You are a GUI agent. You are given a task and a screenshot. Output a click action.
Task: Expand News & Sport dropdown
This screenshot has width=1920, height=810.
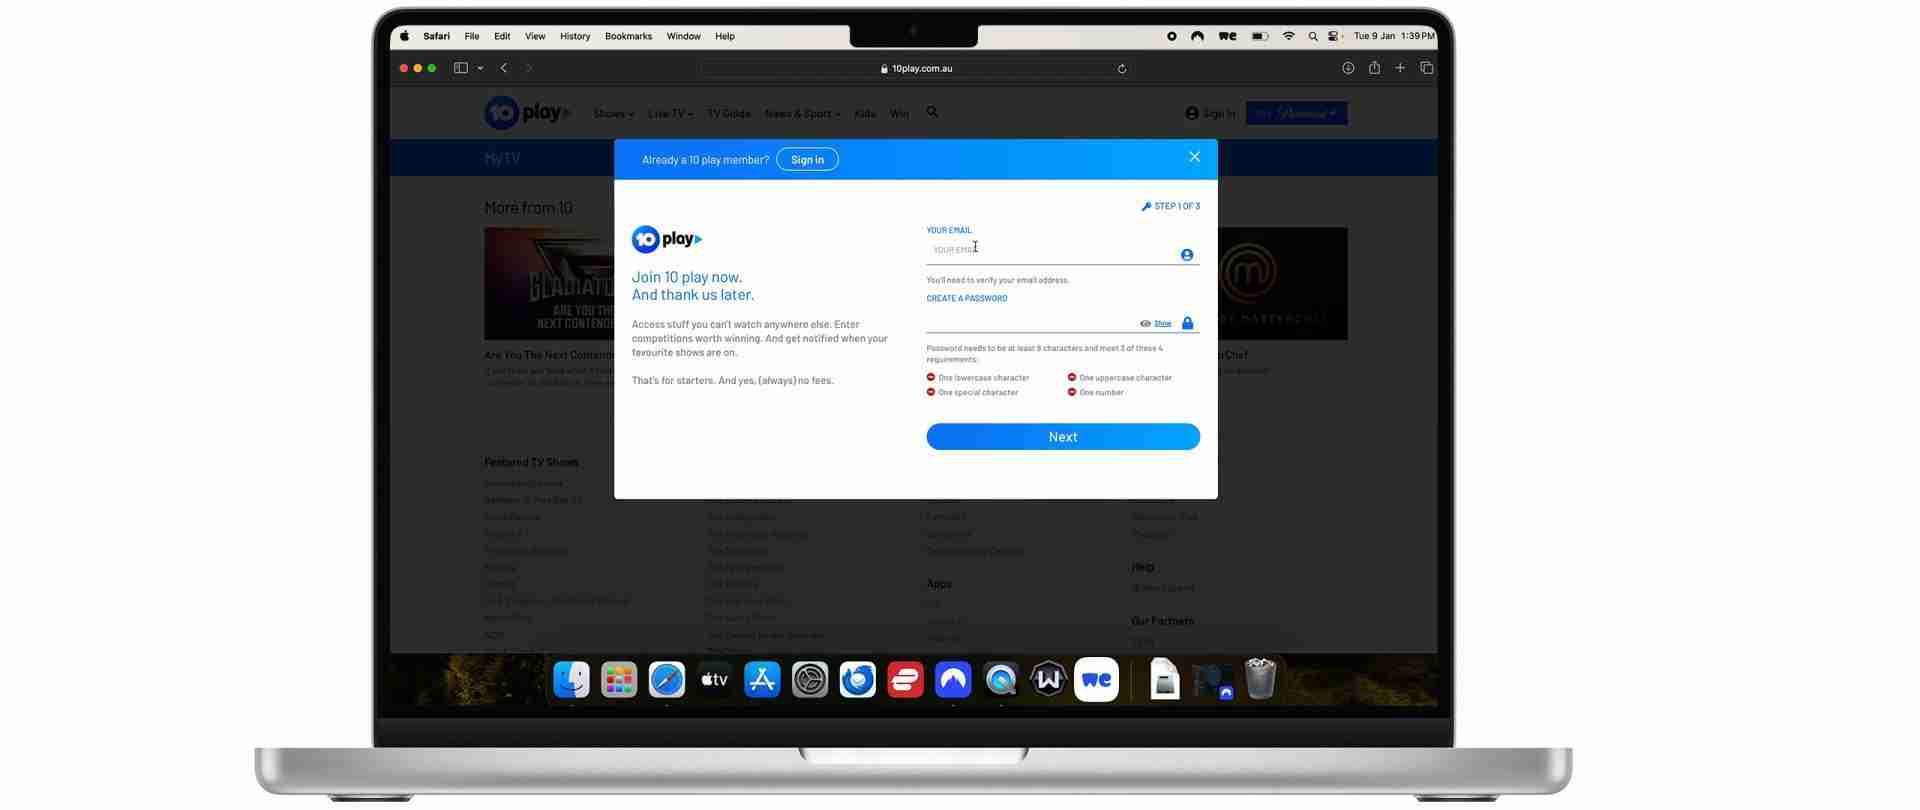click(x=802, y=114)
